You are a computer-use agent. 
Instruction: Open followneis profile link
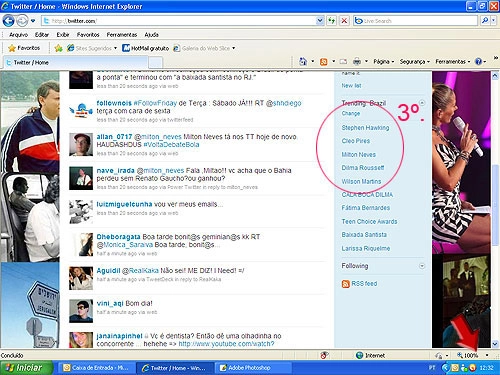[114, 103]
